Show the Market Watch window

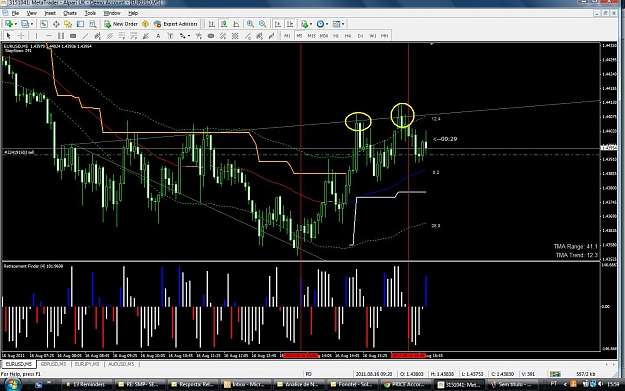44,24
